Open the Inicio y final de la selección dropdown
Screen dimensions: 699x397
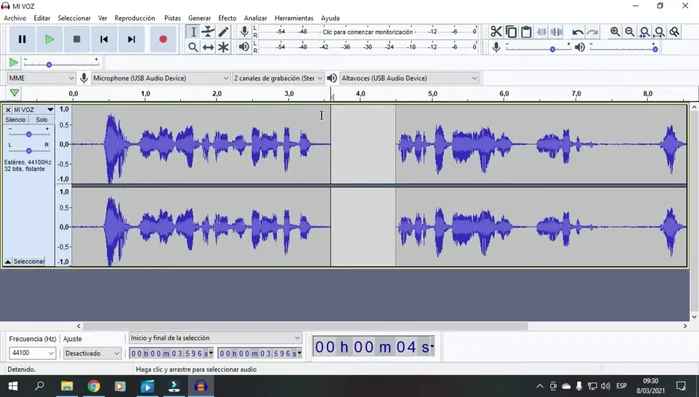pos(215,338)
